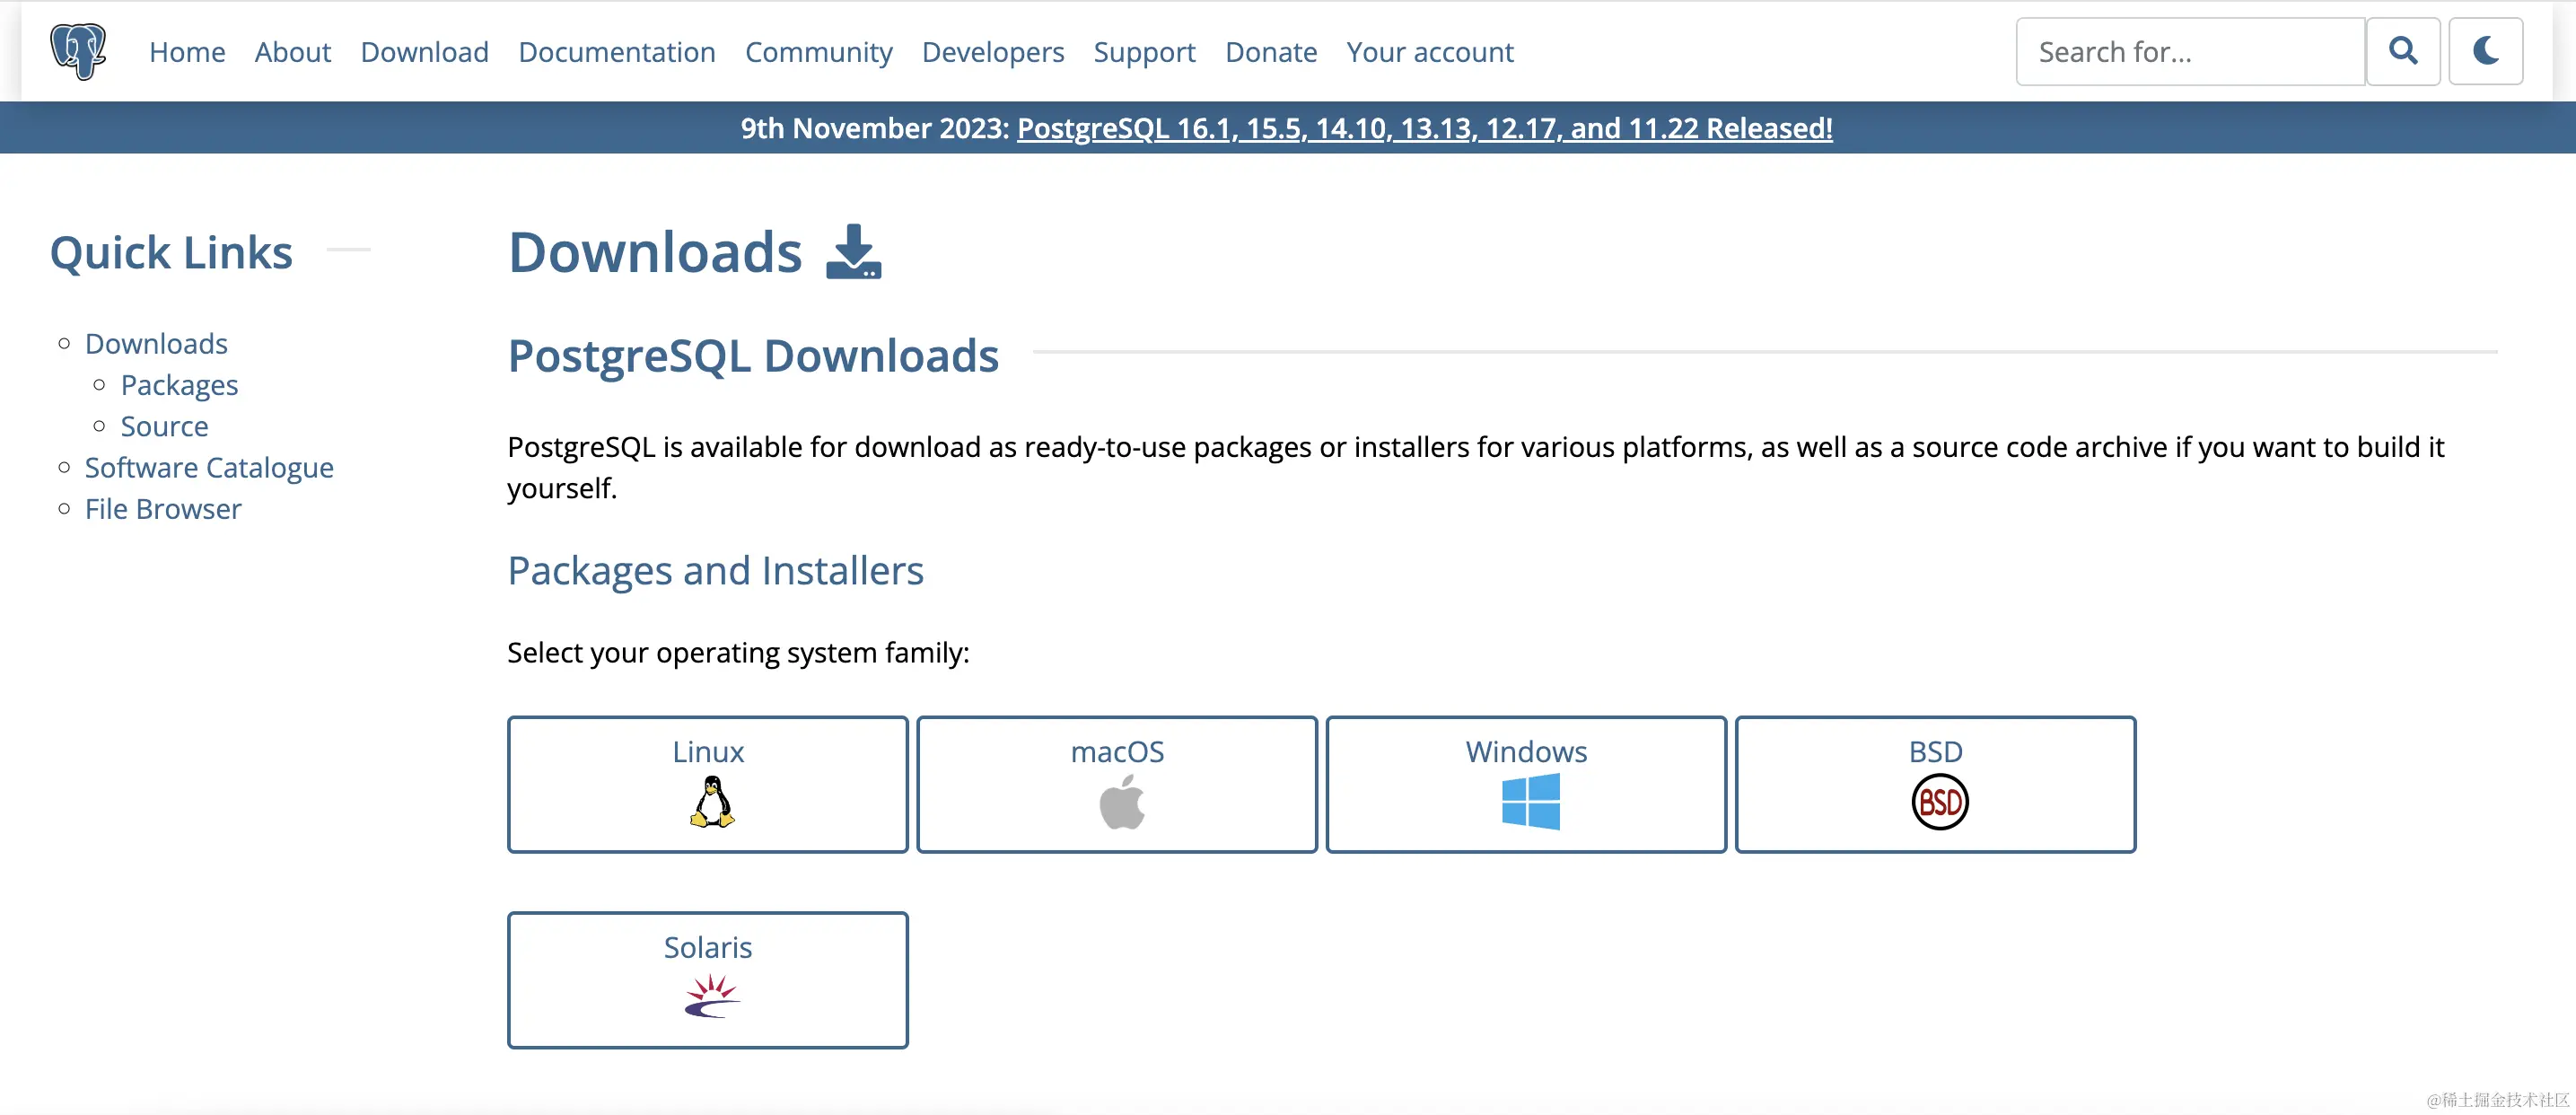Pick the BSD logo icon
The image size is (2576, 1115).
[1939, 802]
